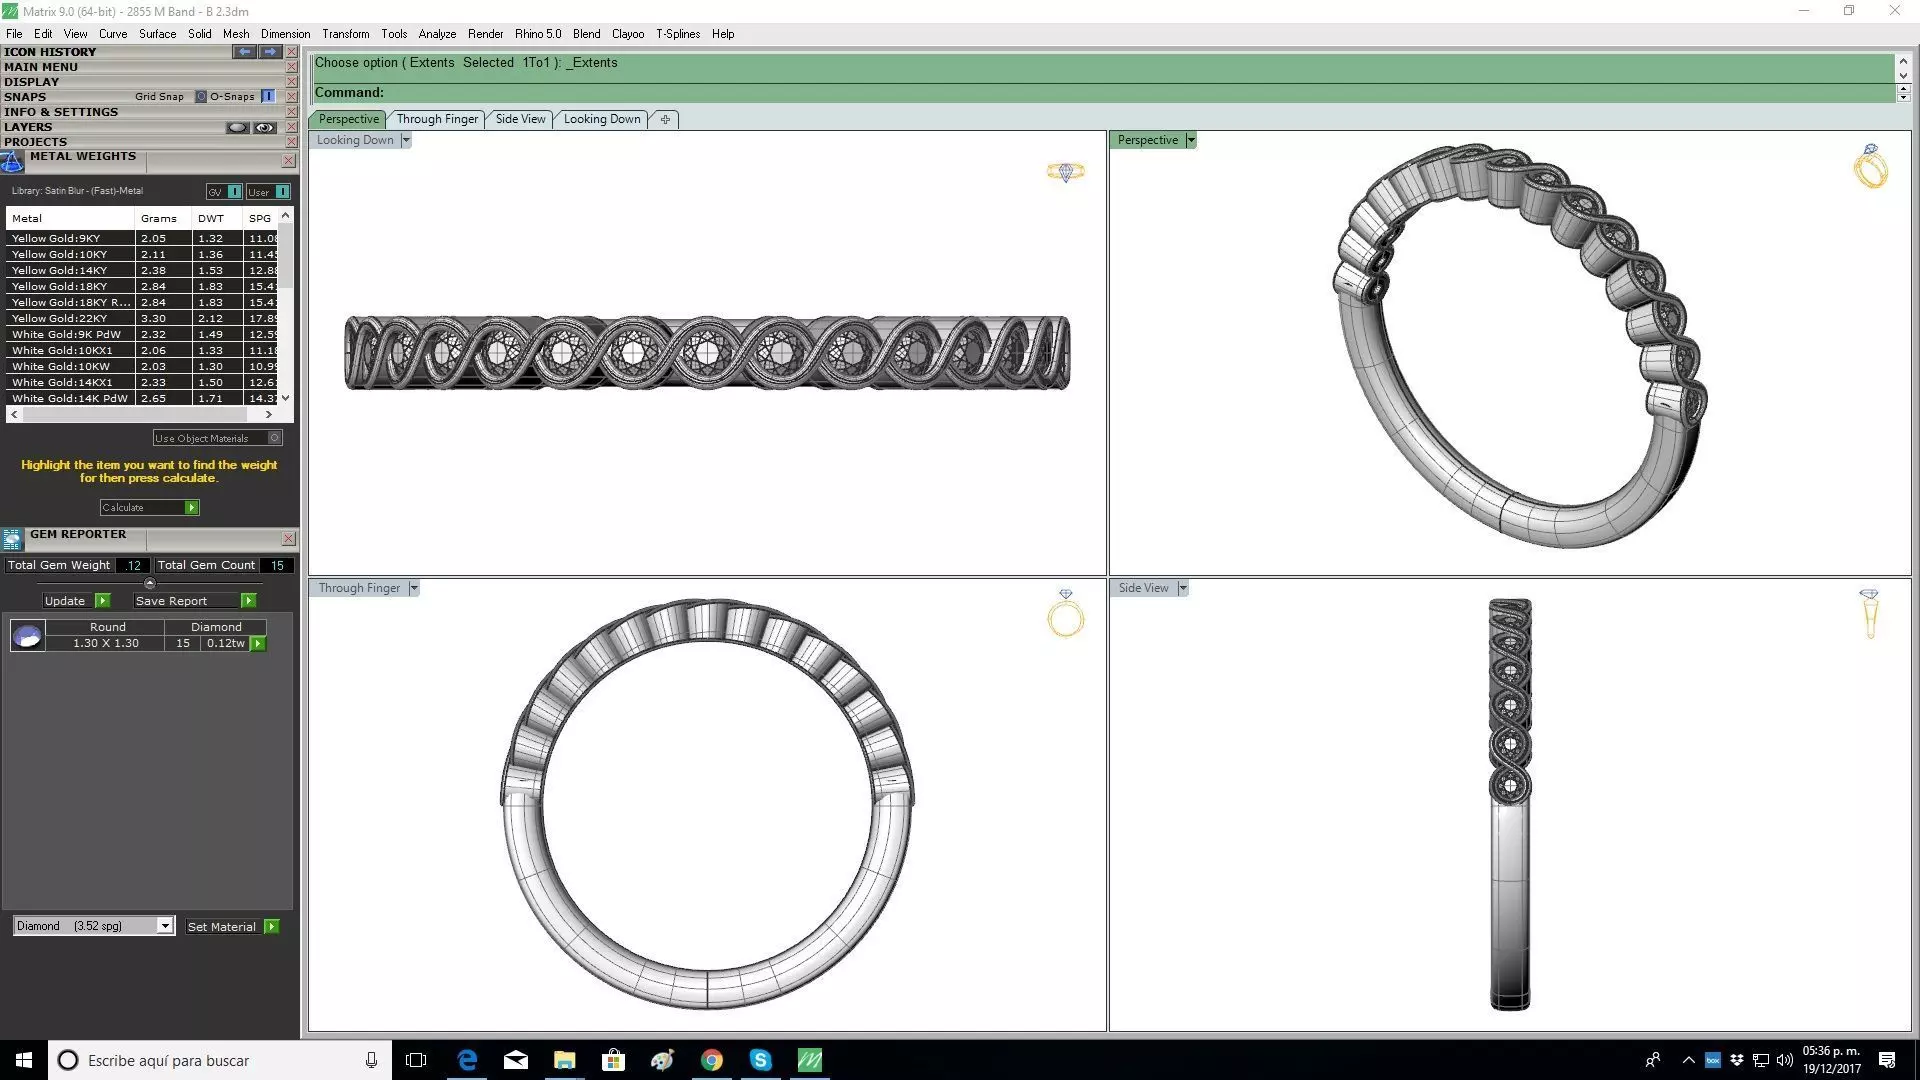Open Google Chrome from the taskbar
The width and height of the screenshot is (1920, 1080).
(712, 1060)
